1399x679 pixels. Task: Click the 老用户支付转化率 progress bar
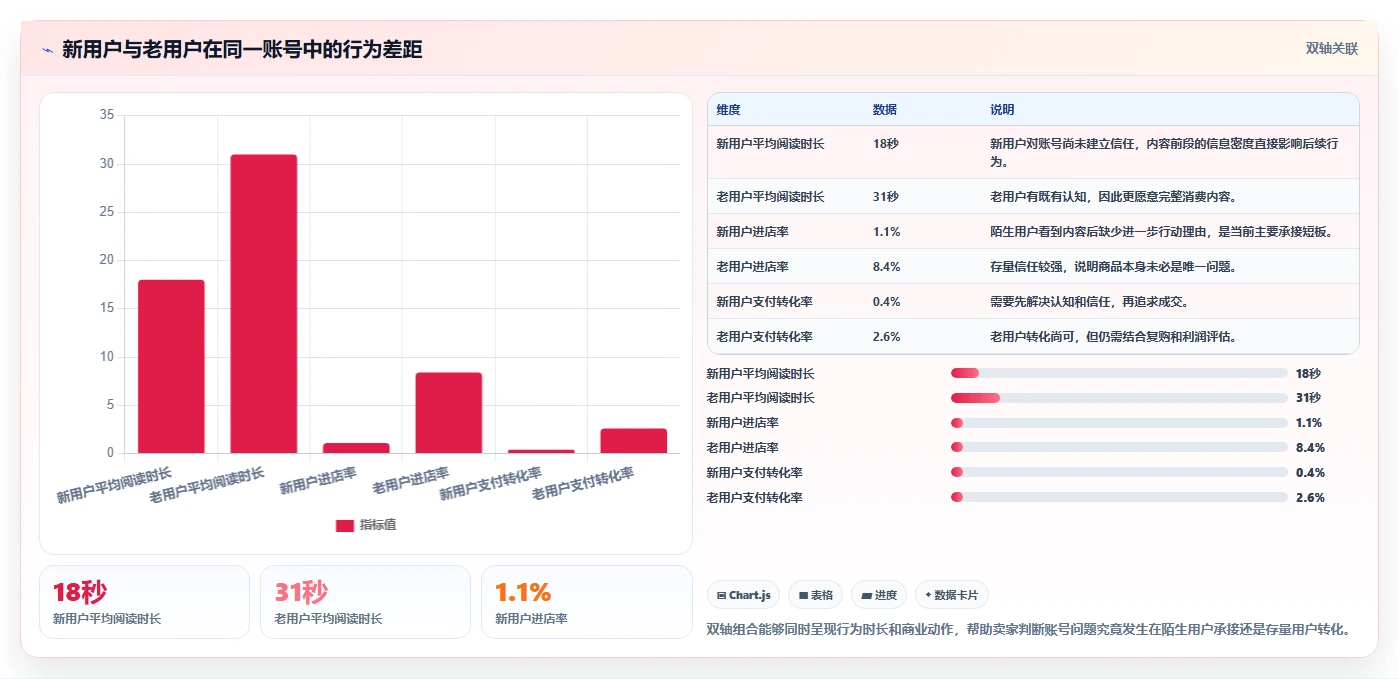coord(1119,498)
